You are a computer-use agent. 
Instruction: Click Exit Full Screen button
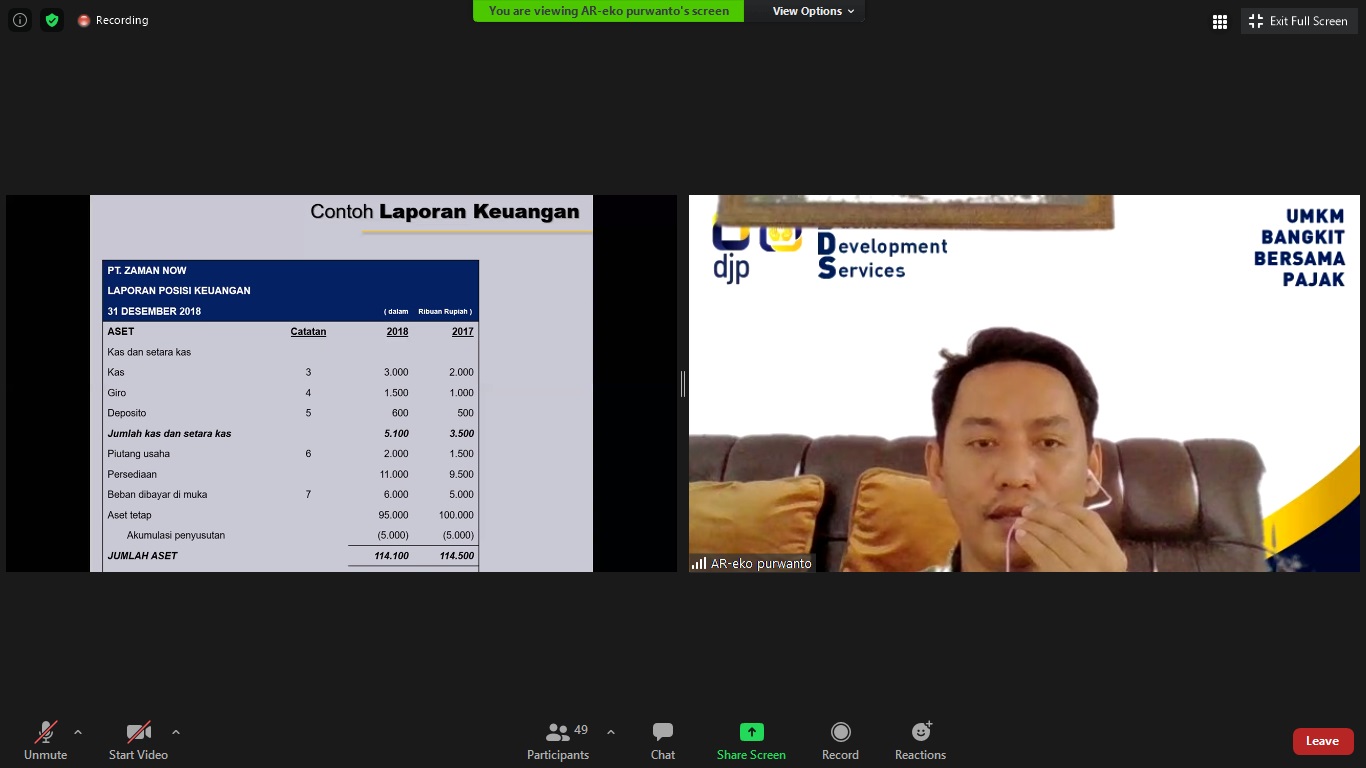(1299, 21)
